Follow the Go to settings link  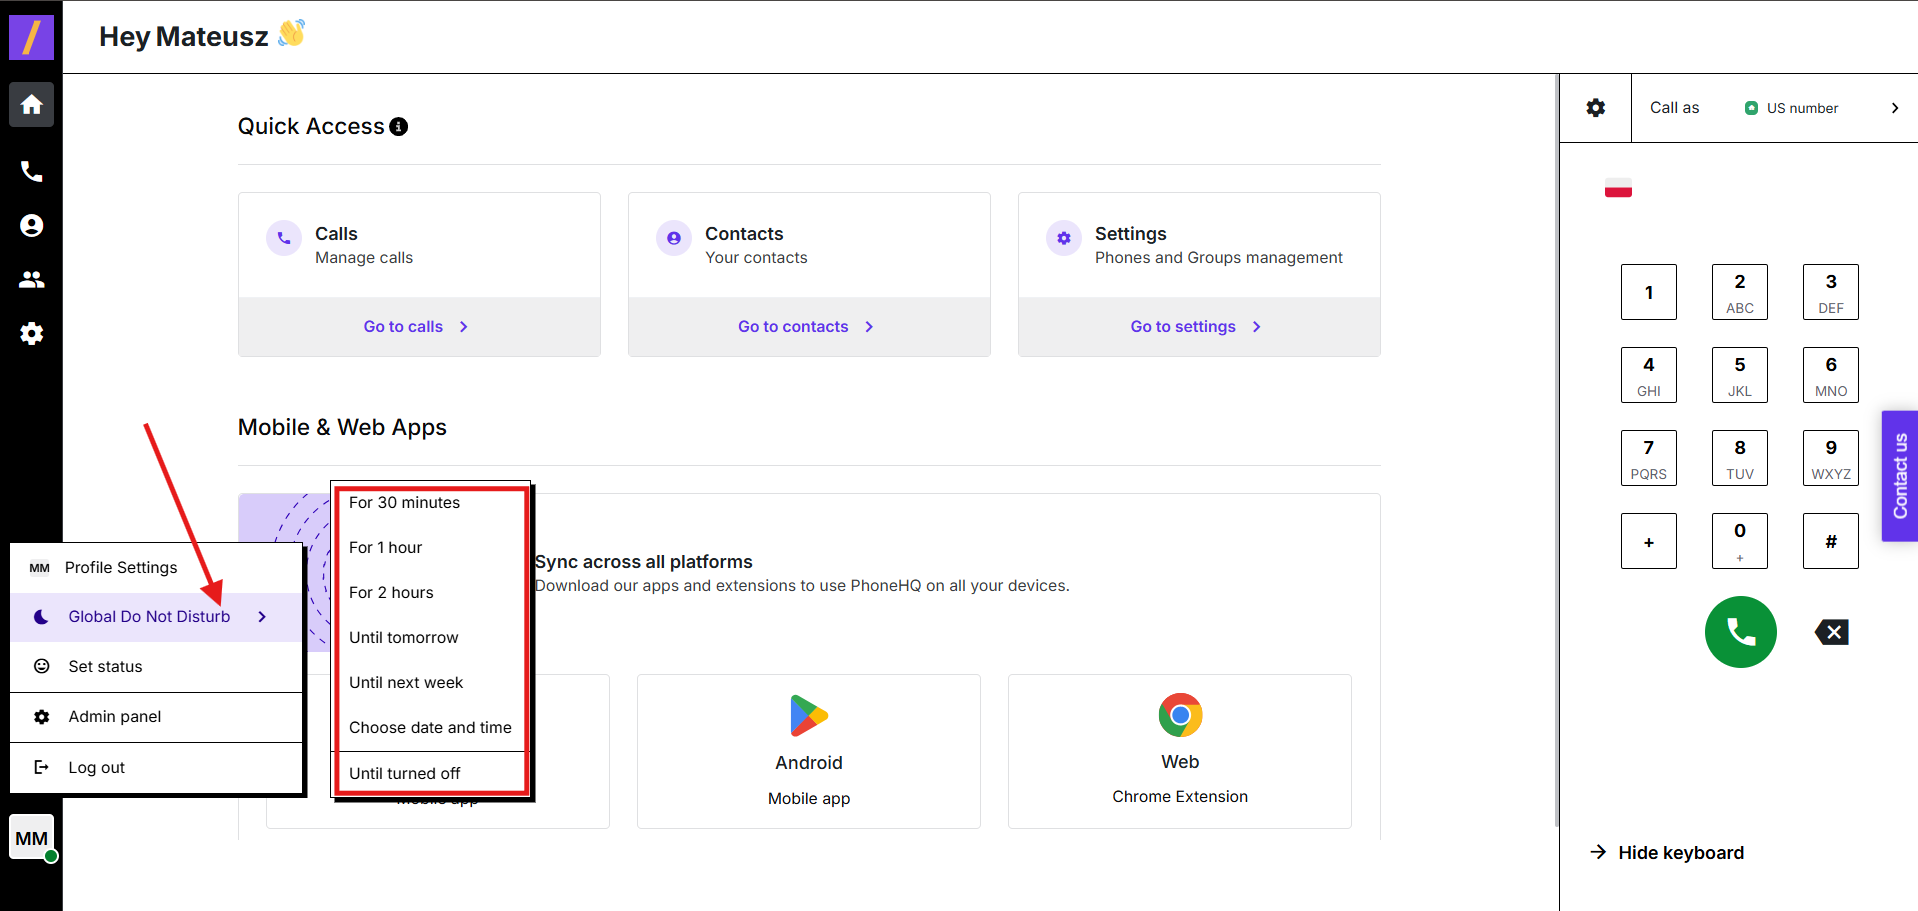[1196, 327]
